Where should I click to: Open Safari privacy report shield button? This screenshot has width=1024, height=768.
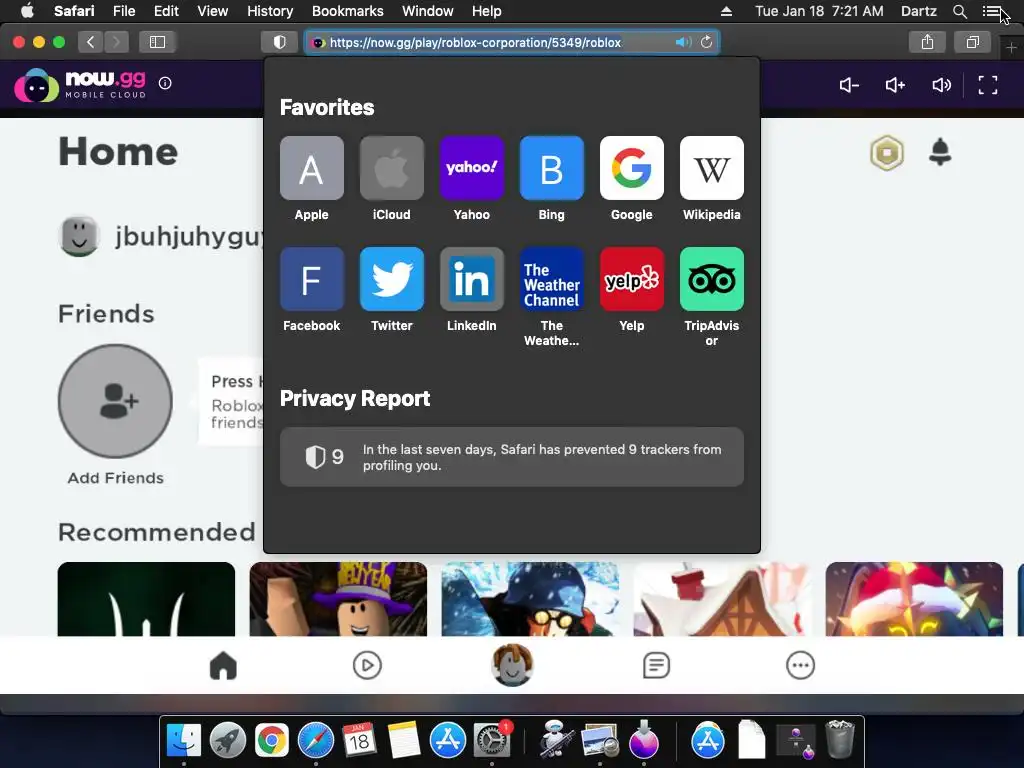[280, 42]
